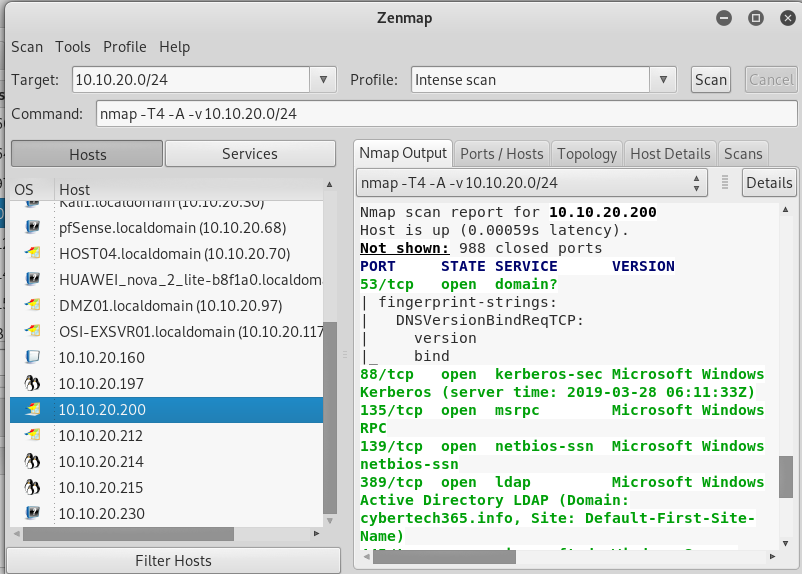
Task: Click the Cancel button
Action: click(771, 80)
